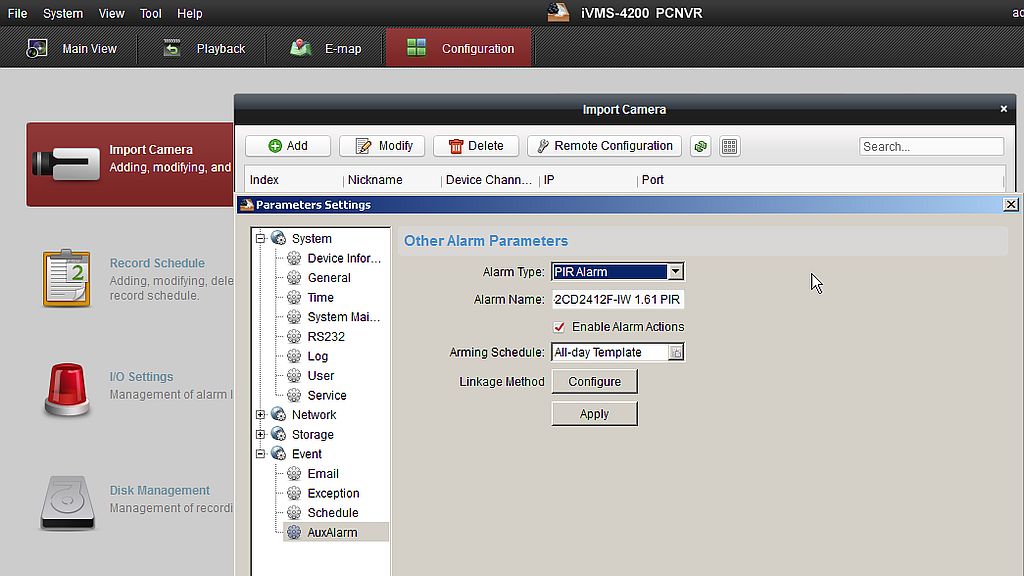
Task: Open the Import Camera sidebar camera icon
Action: click(66, 163)
